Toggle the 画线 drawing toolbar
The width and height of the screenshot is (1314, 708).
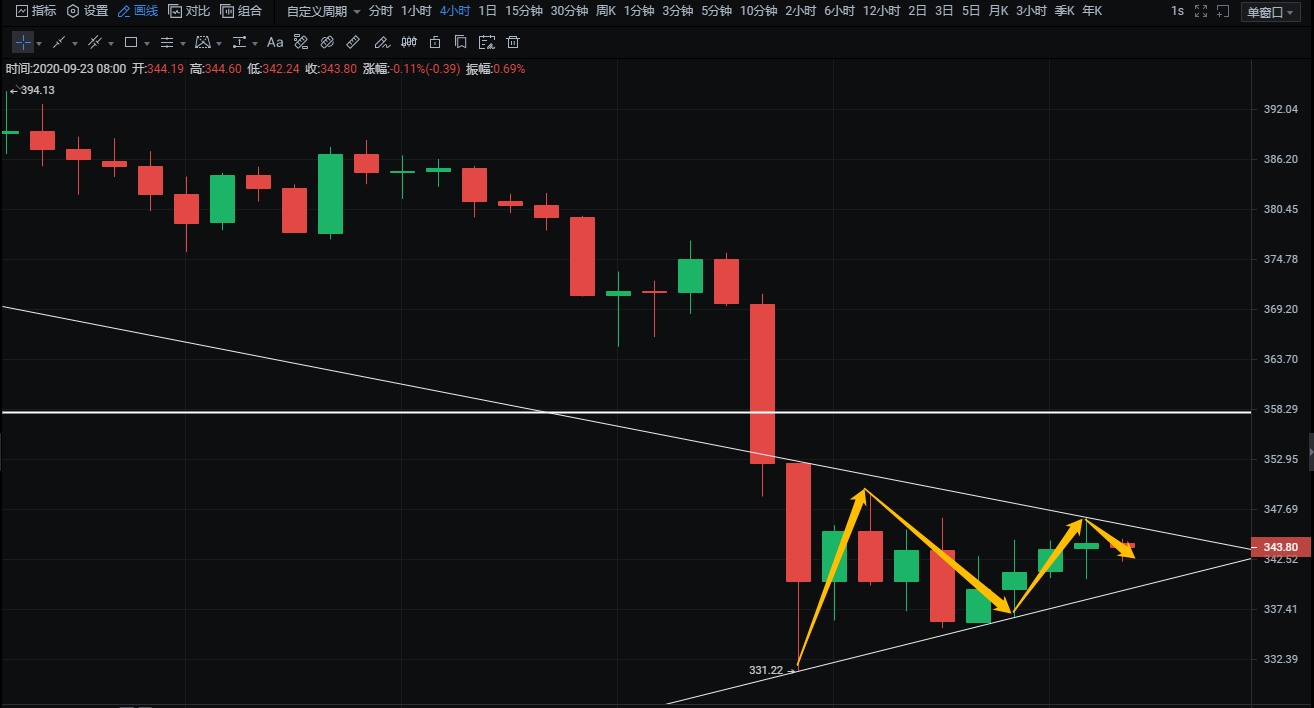tap(137, 11)
